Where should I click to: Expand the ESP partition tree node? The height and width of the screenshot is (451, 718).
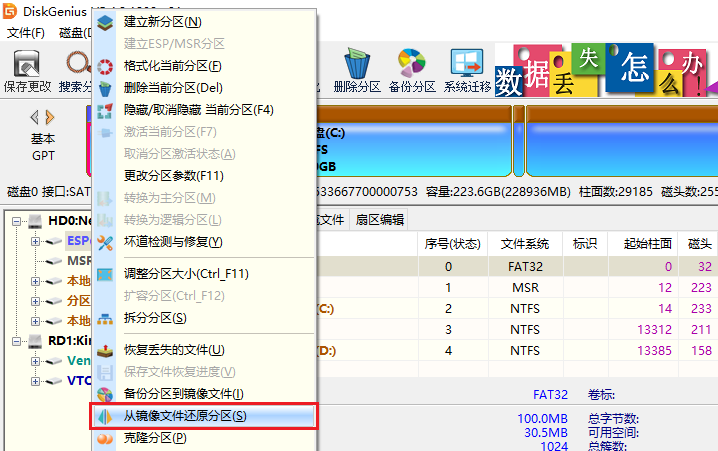(35, 241)
